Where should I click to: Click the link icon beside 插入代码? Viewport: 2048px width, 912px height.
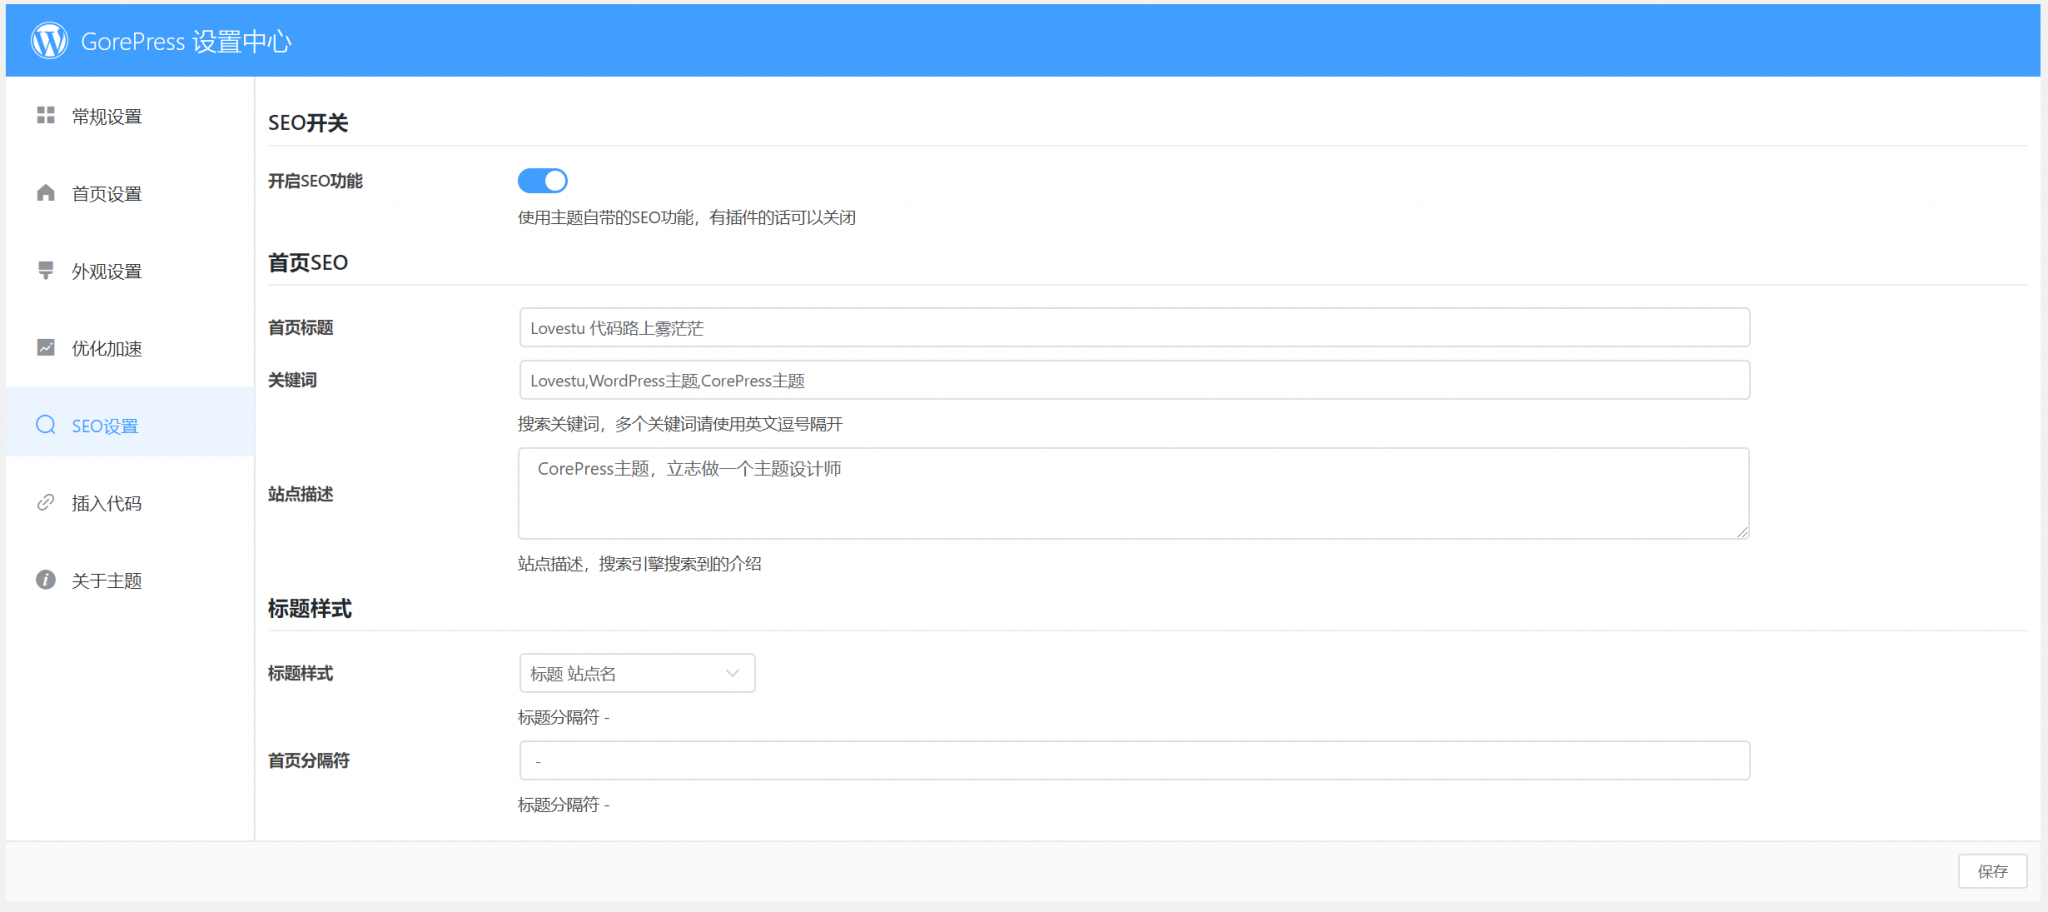point(46,502)
